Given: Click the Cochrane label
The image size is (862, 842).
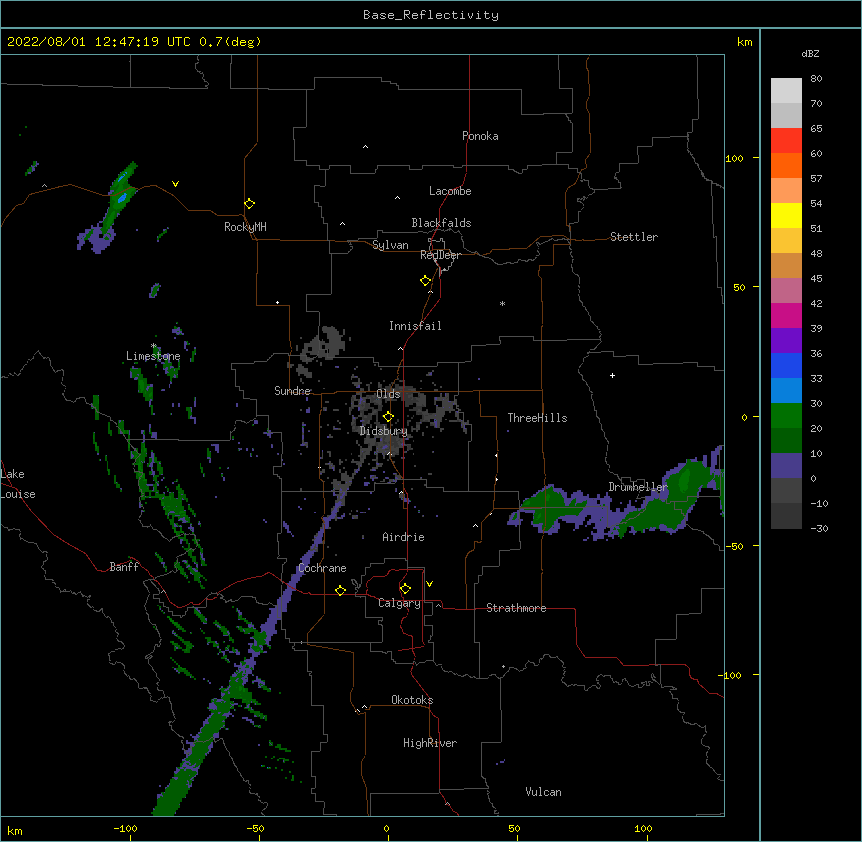Looking at the screenshot, I should 322,568.
